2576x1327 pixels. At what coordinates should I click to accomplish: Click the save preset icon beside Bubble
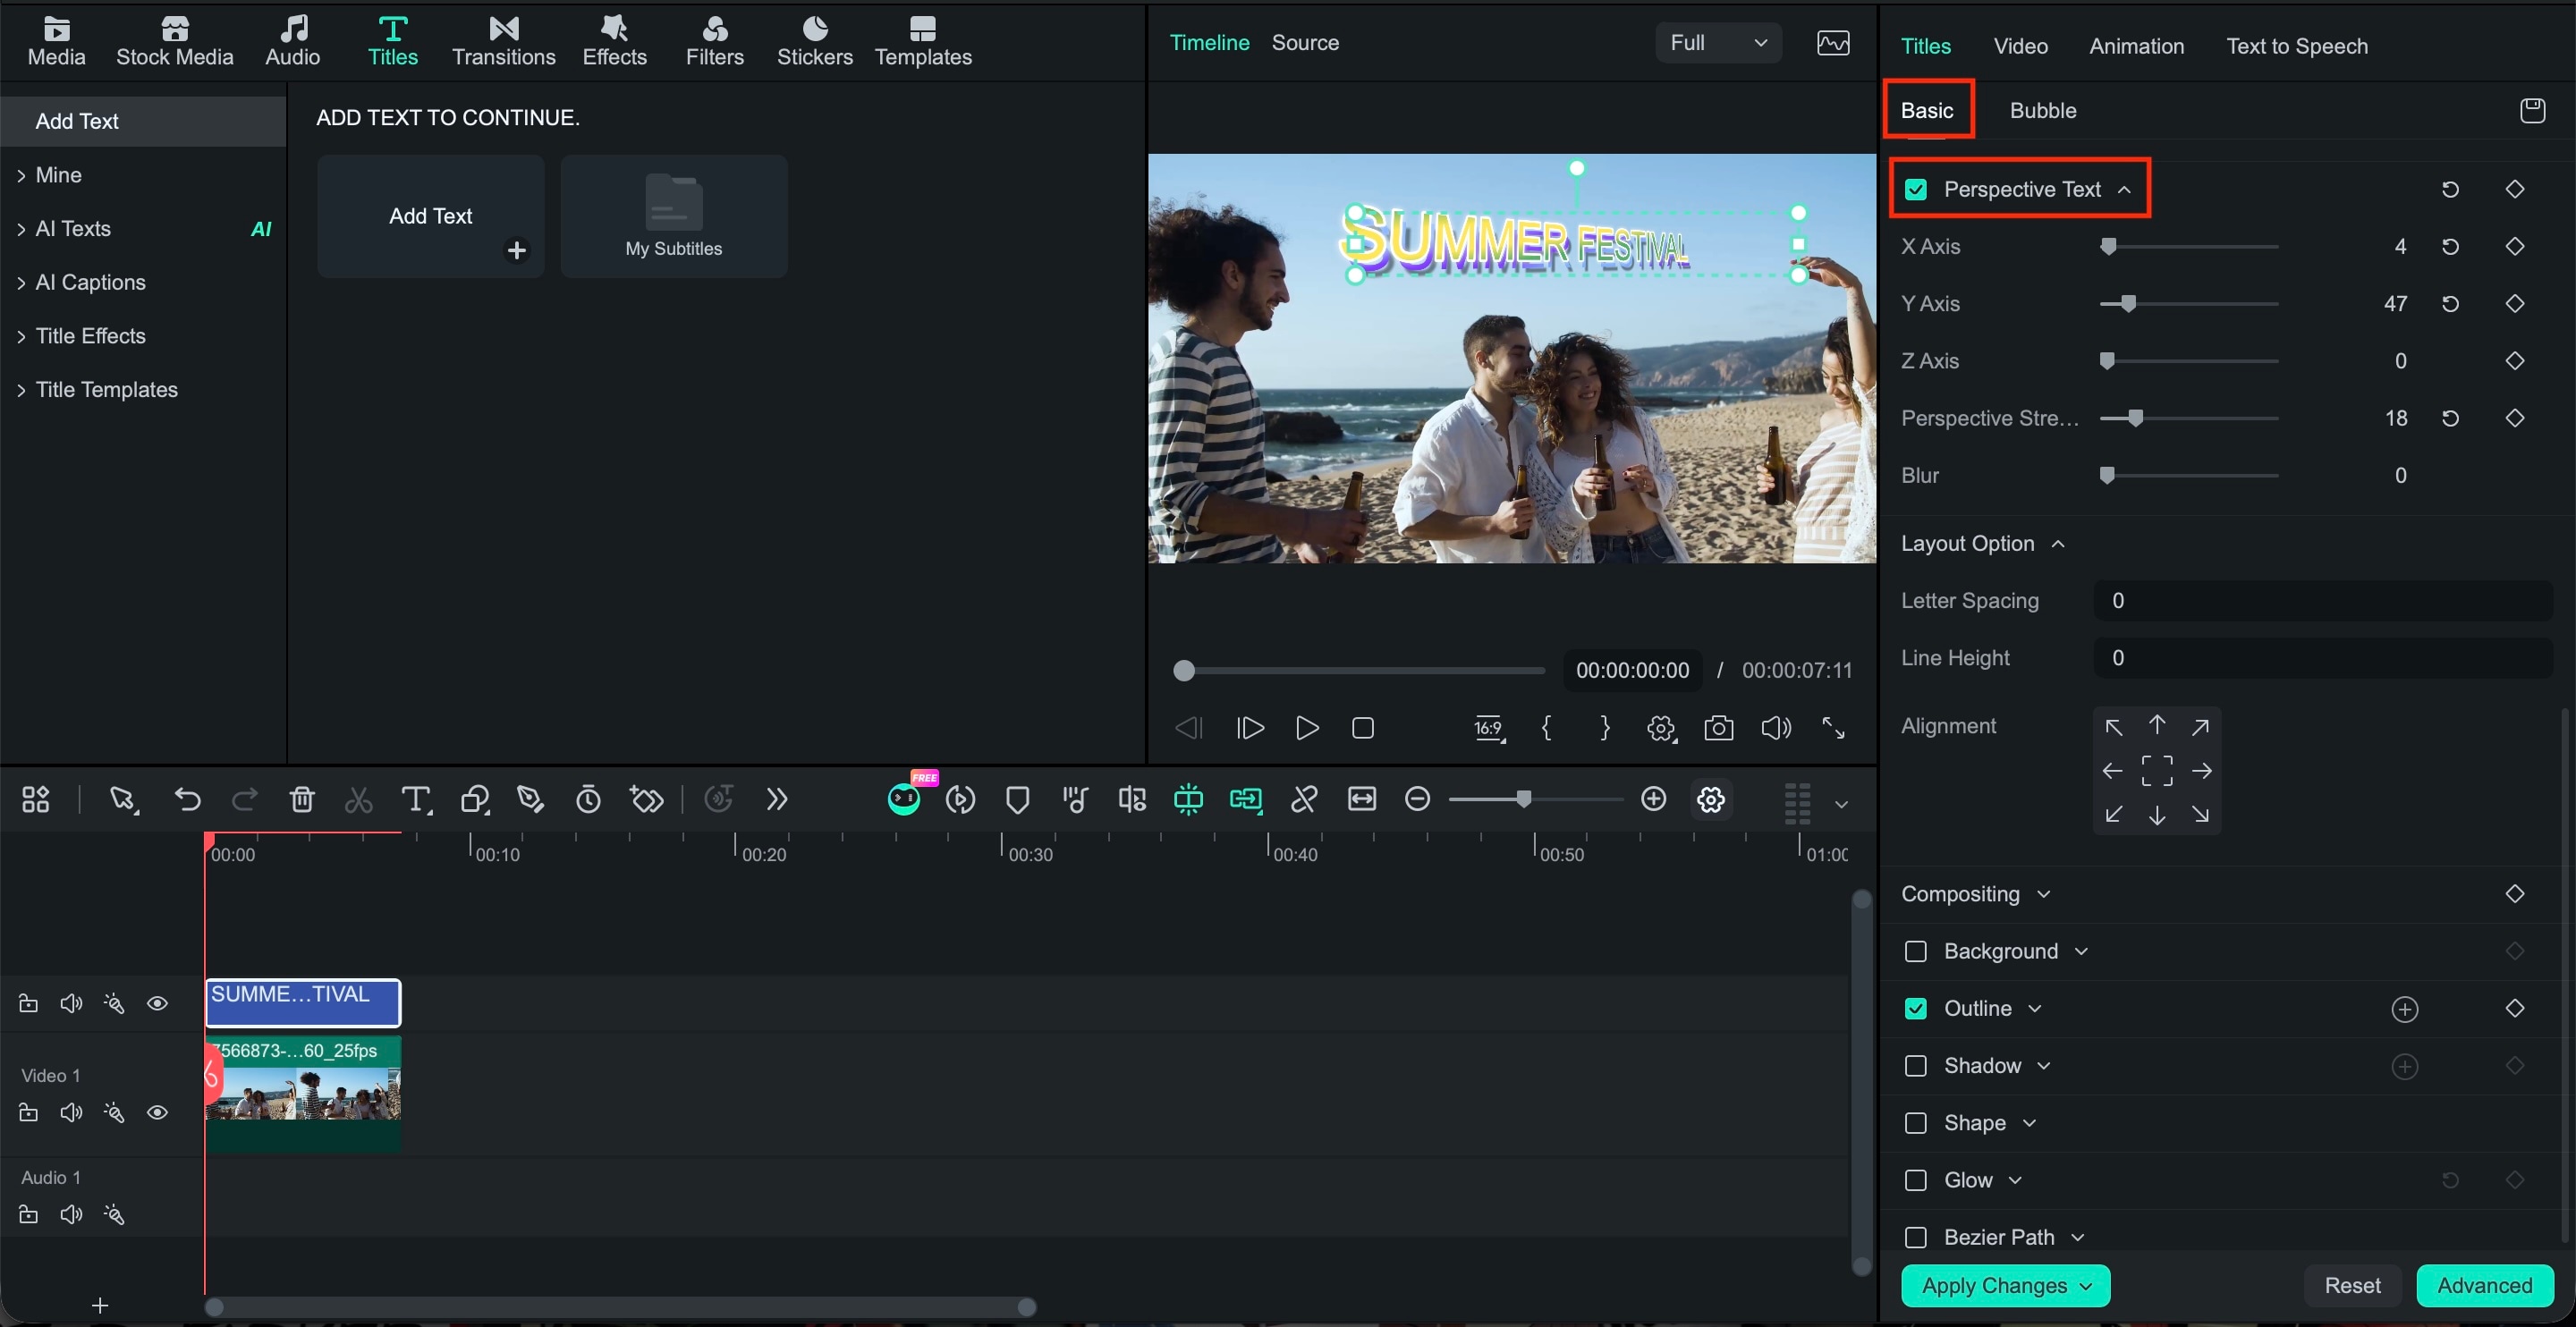click(x=2532, y=110)
